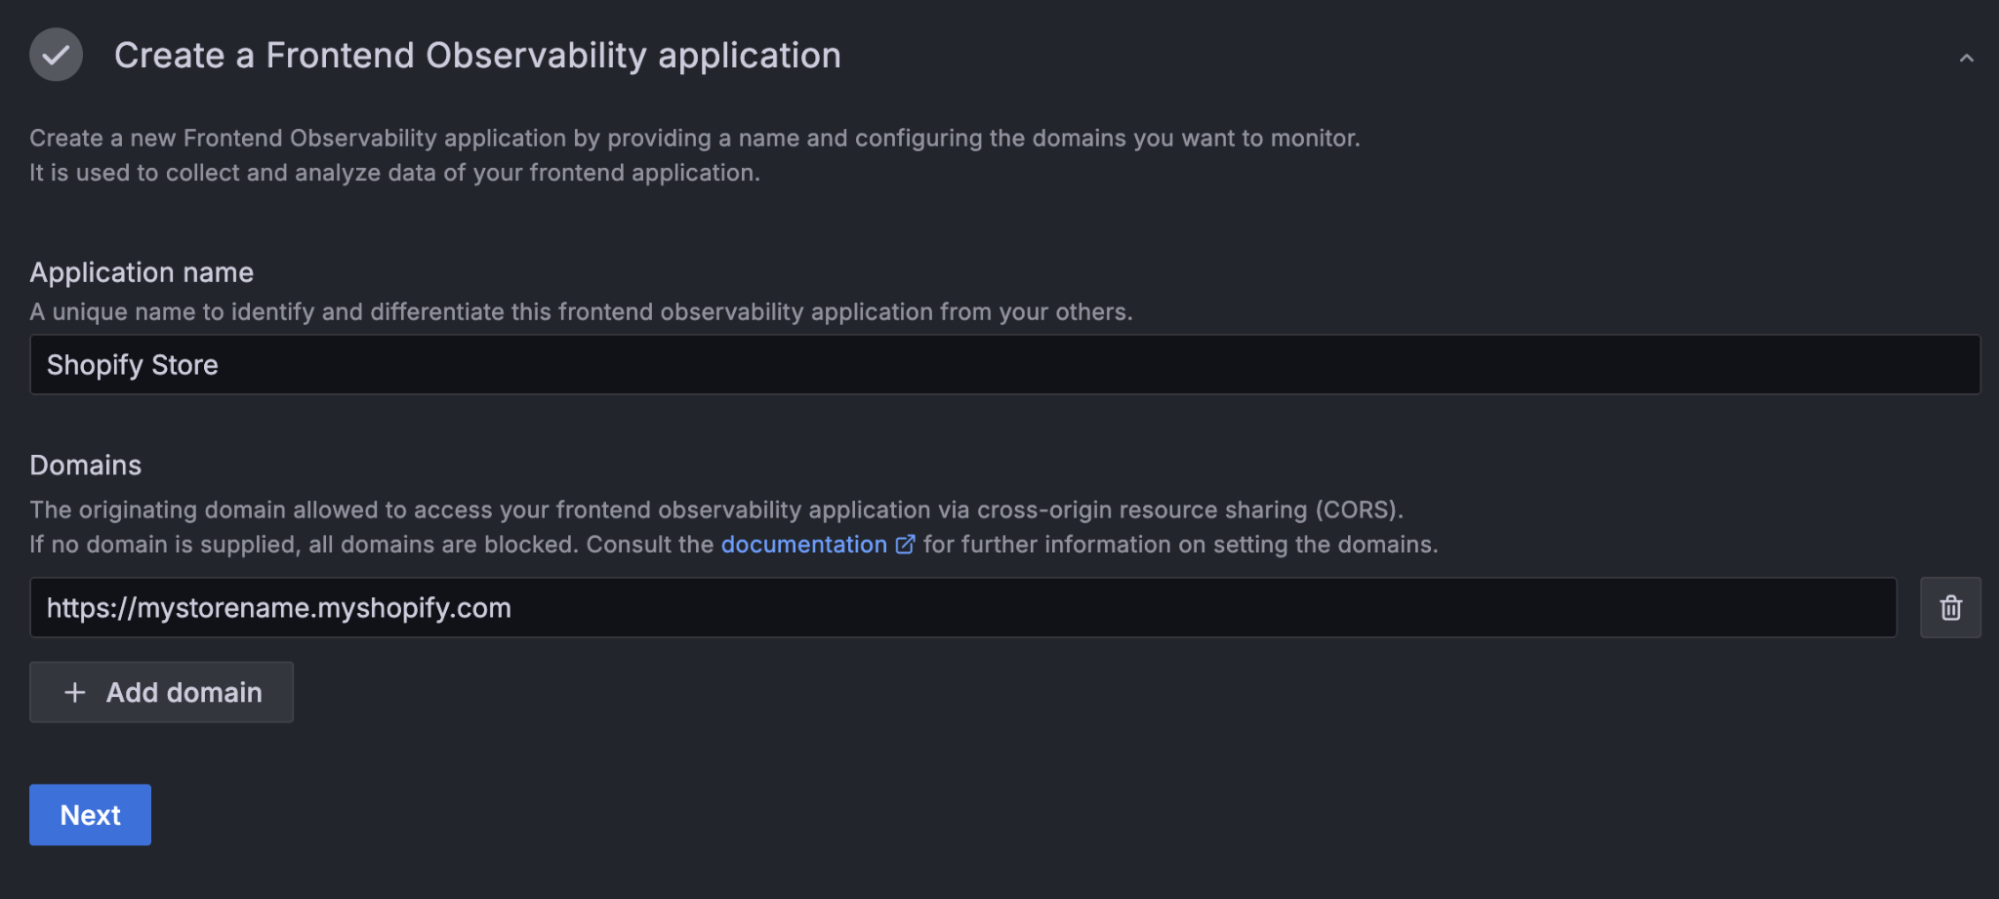Click the "Create a new Frontend Observability" intro sentence
1999x899 pixels.
(694, 138)
